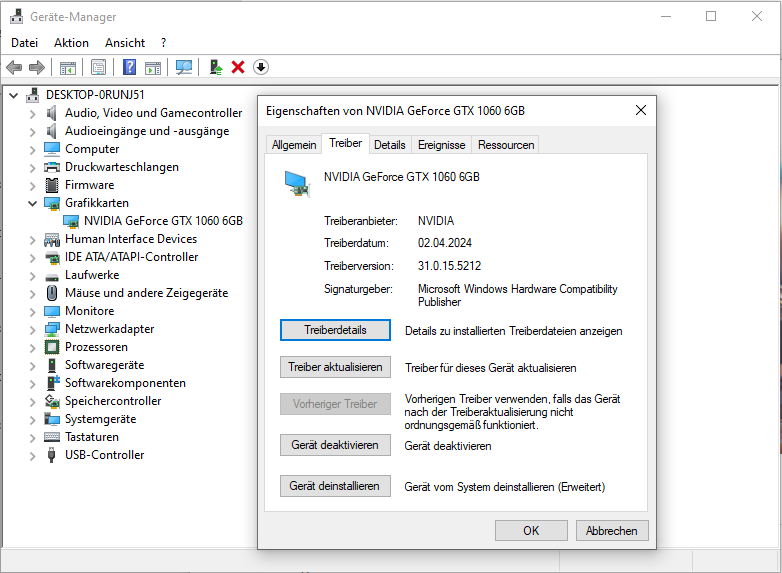Expand the IDE ATA/ATAPI-Controller category
Screen dimensions: 782x573
pyautogui.click(x=32, y=258)
